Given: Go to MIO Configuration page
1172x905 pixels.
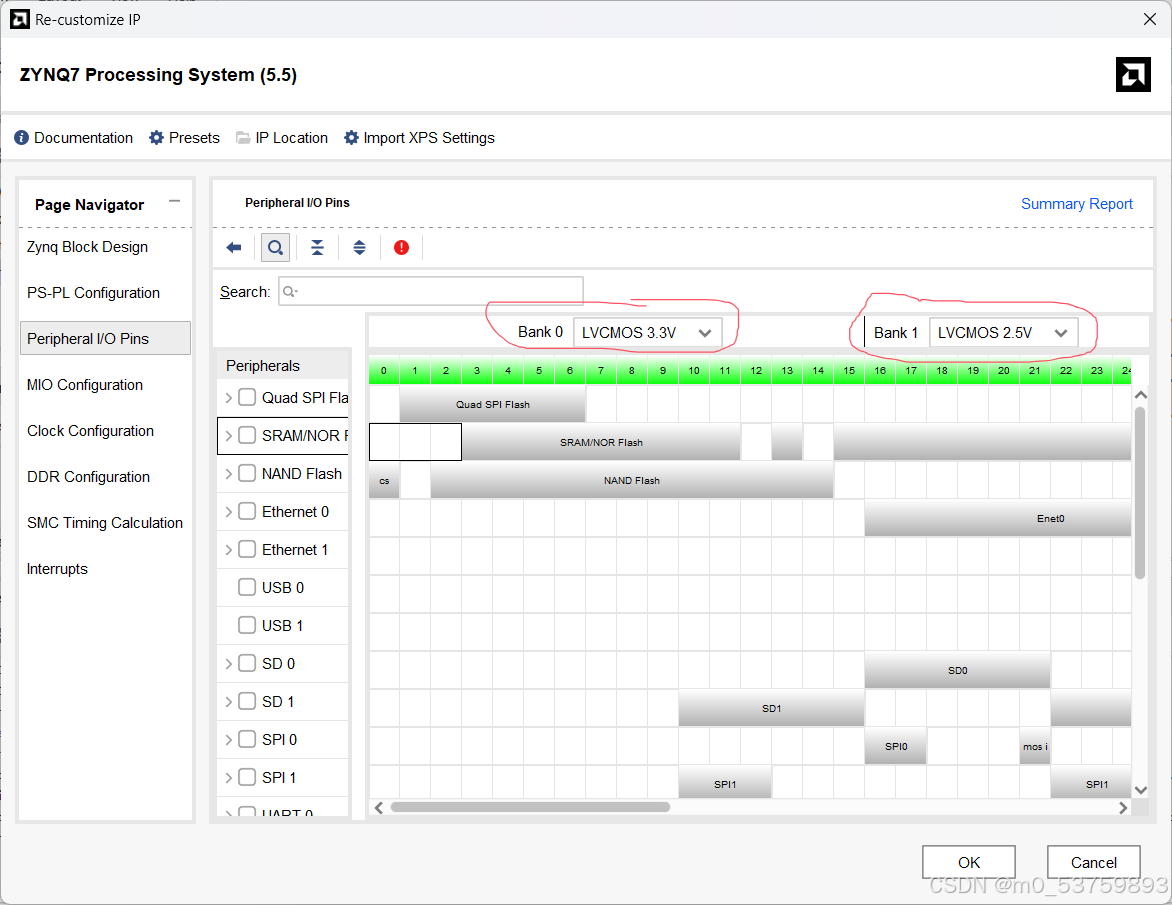Looking at the screenshot, I should [84, 385].
